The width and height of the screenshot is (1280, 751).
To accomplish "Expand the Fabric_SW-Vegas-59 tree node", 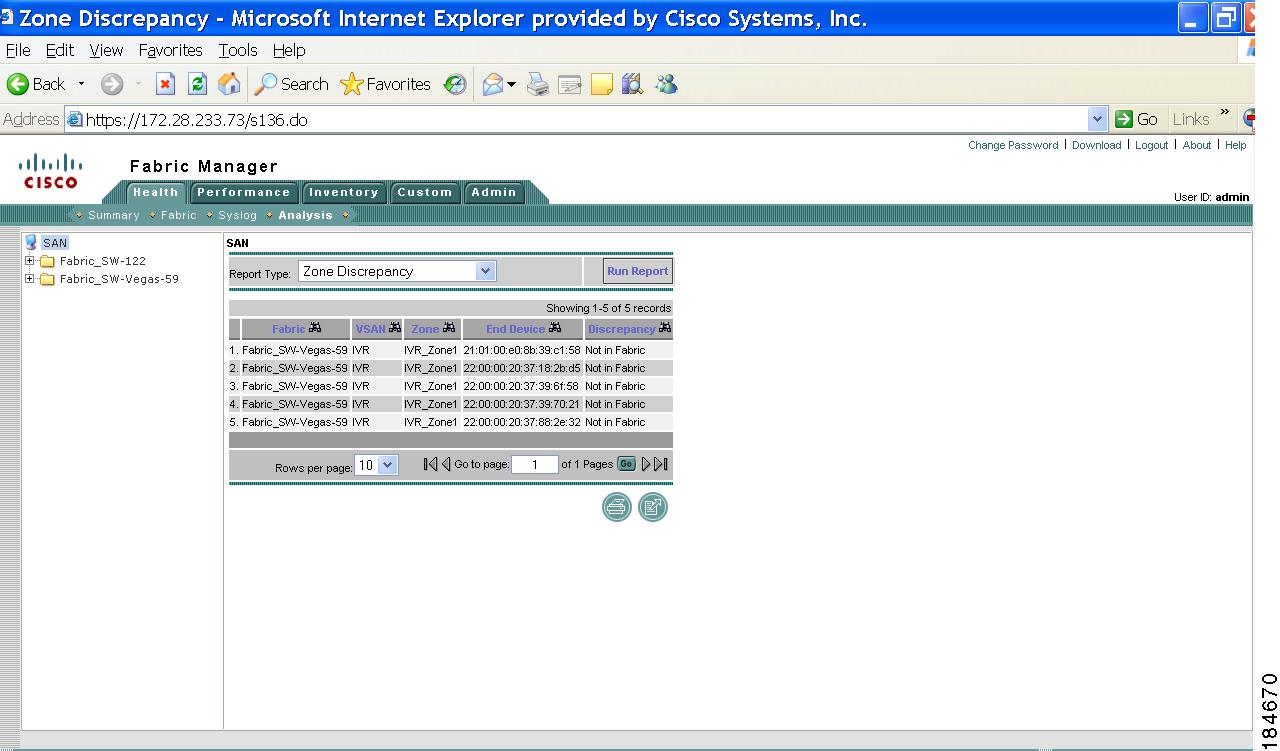I will click(29, 279).
